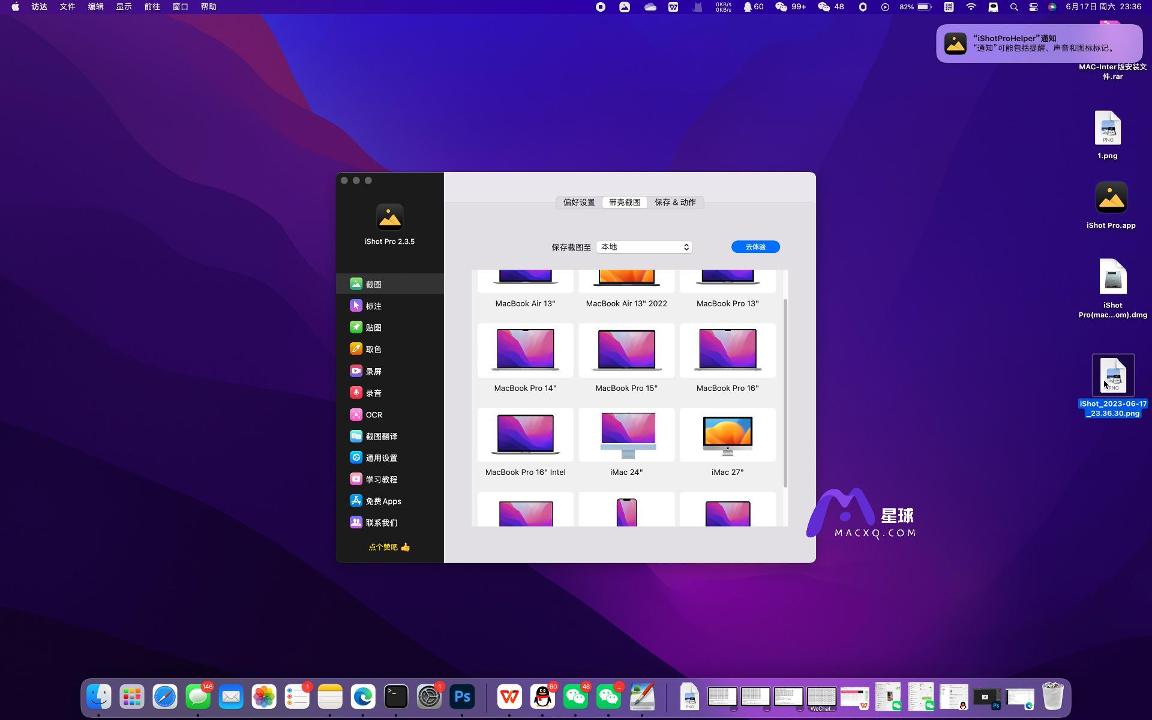Open QQ from the Dock
The width and height of the screenshot is (1152, 720).
tap(542, 696)
